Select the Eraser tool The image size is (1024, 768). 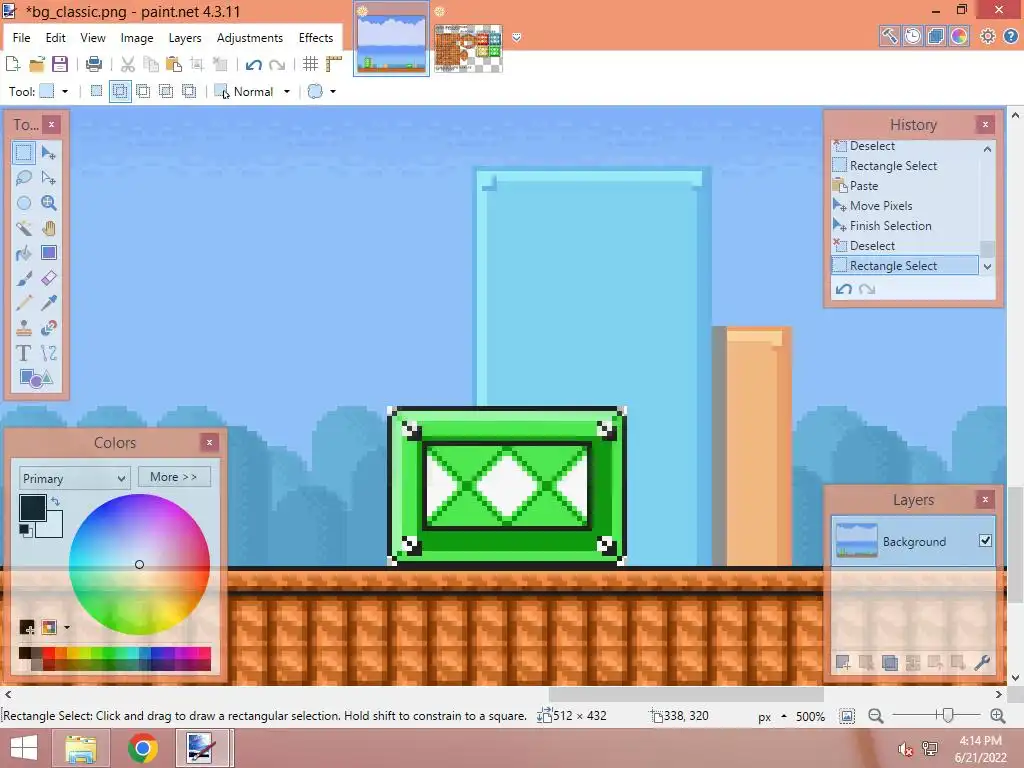(48, 278)
